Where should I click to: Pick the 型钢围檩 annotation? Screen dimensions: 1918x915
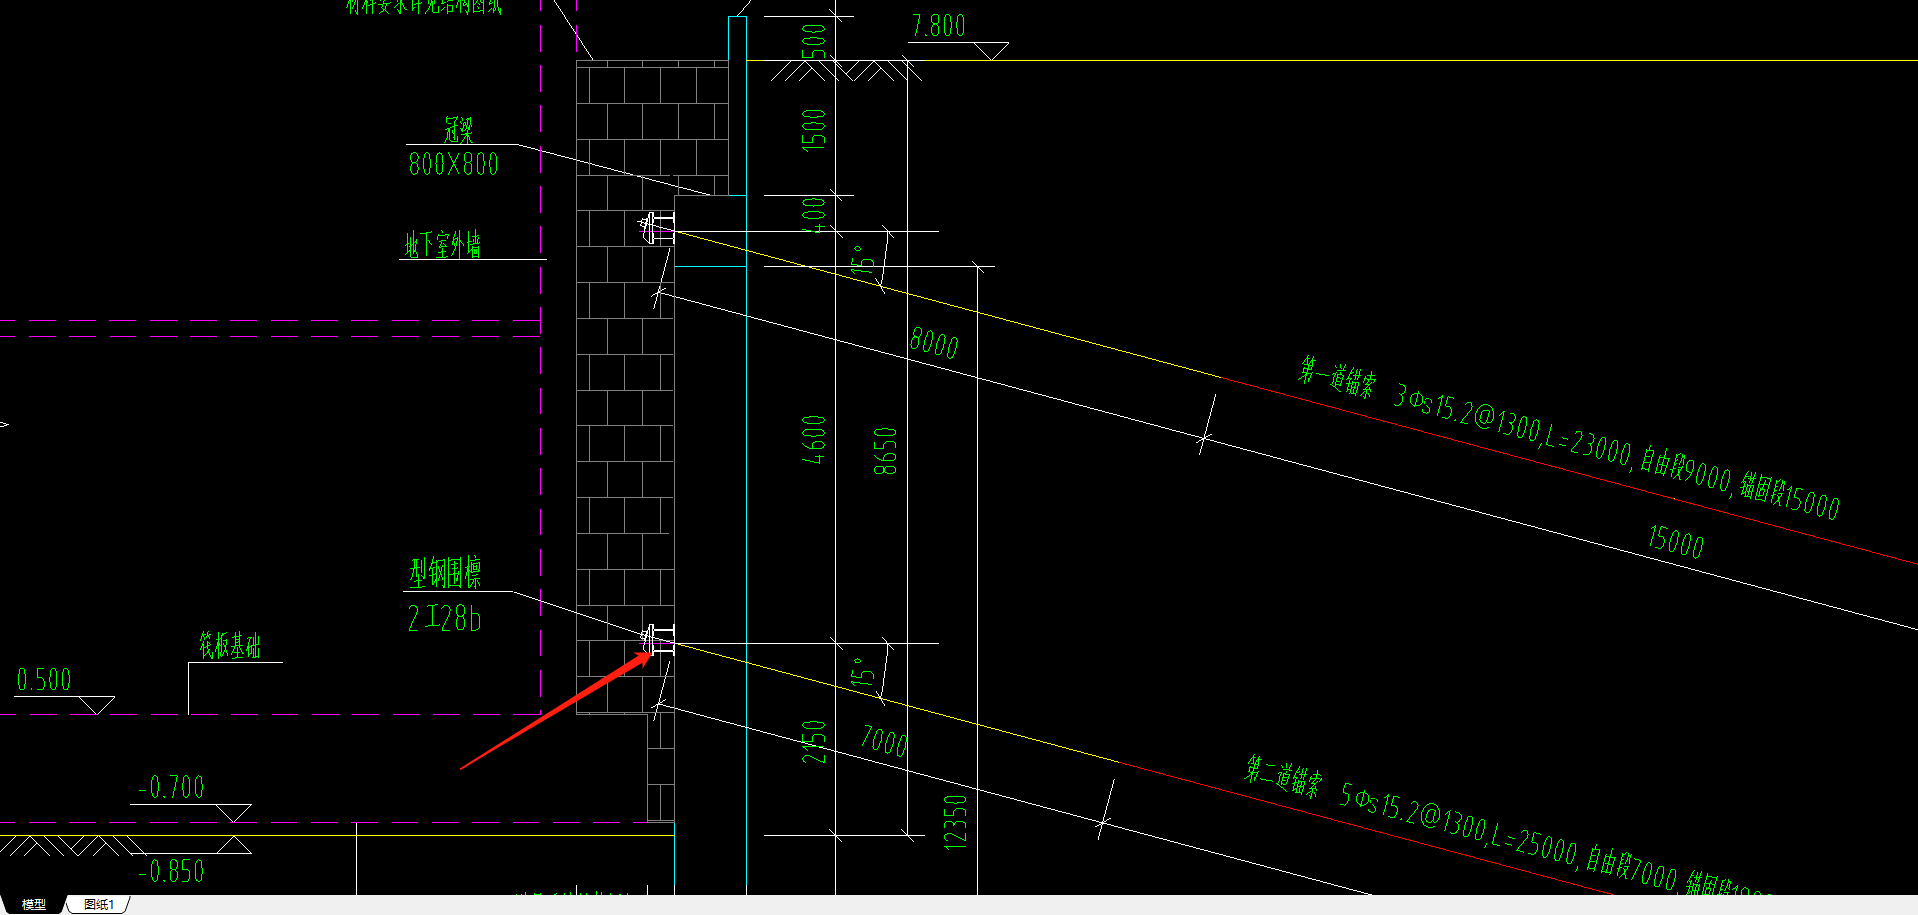pyautogui.click(x=445, y=573)
